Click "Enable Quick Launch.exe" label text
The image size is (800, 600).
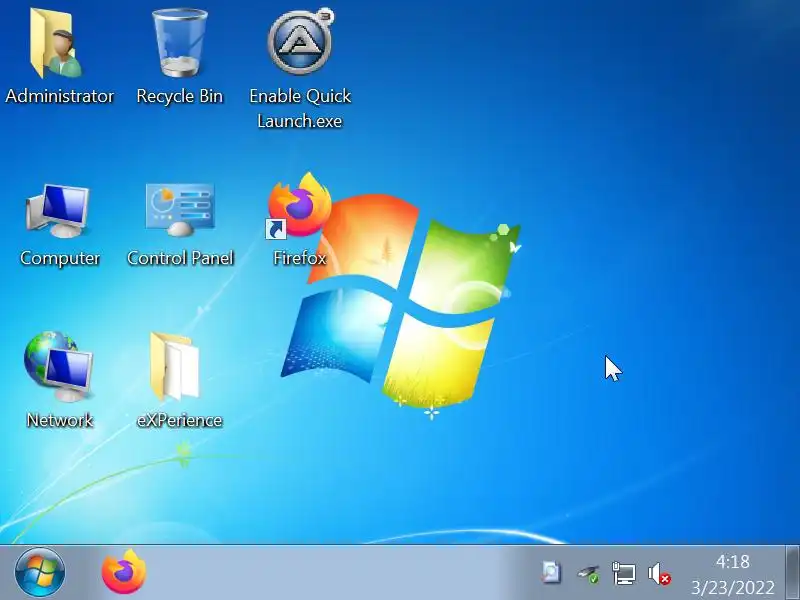click(300, 108)
